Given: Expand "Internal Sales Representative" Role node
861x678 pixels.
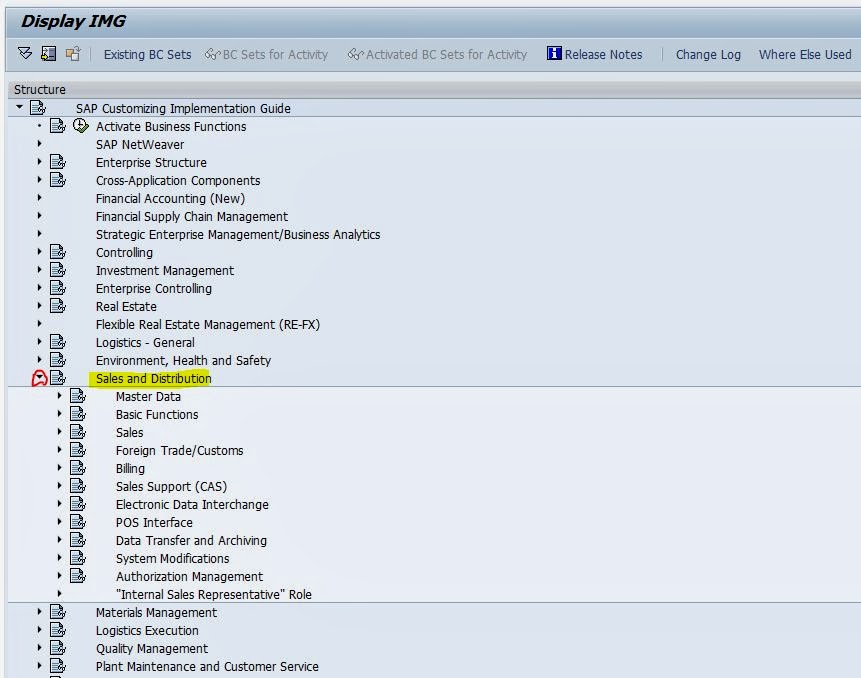Looking at the screenshot, I should [x=59, y=594].
